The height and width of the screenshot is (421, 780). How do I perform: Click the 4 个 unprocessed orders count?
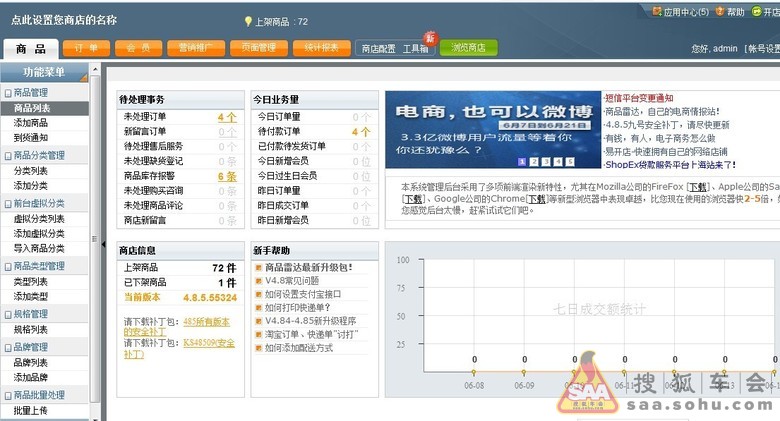click(x=227, y=117)
